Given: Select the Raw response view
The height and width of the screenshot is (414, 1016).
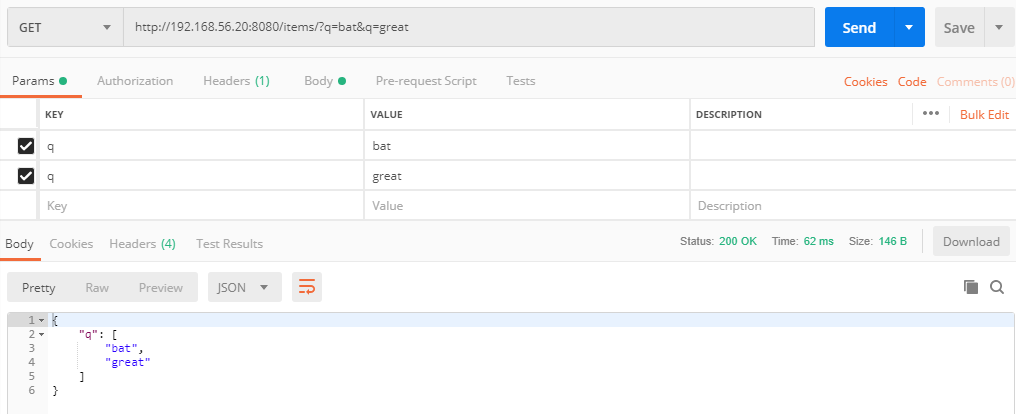Looking at the screenshot, I should [x=97, y=287].
